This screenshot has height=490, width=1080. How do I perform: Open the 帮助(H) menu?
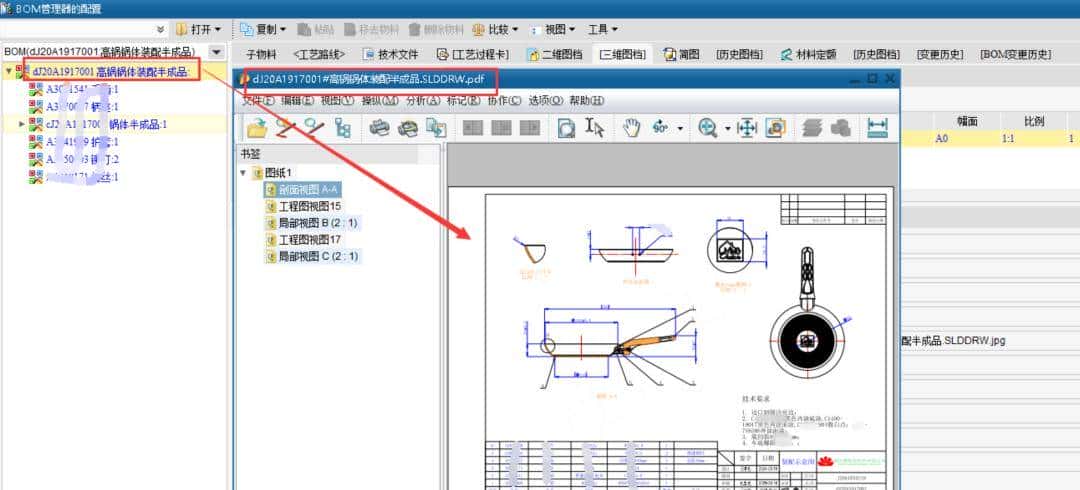click(x=587, y=101)
